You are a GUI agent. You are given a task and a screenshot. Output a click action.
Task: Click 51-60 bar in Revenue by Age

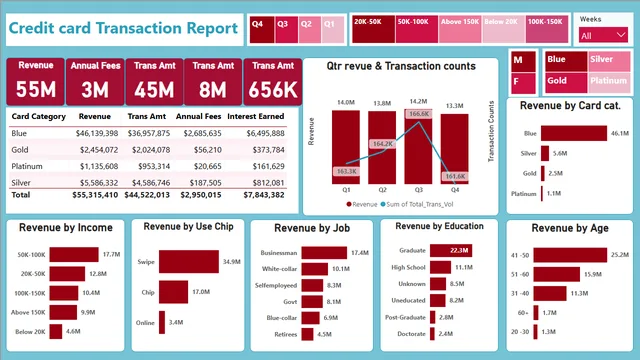pos(557,274)
